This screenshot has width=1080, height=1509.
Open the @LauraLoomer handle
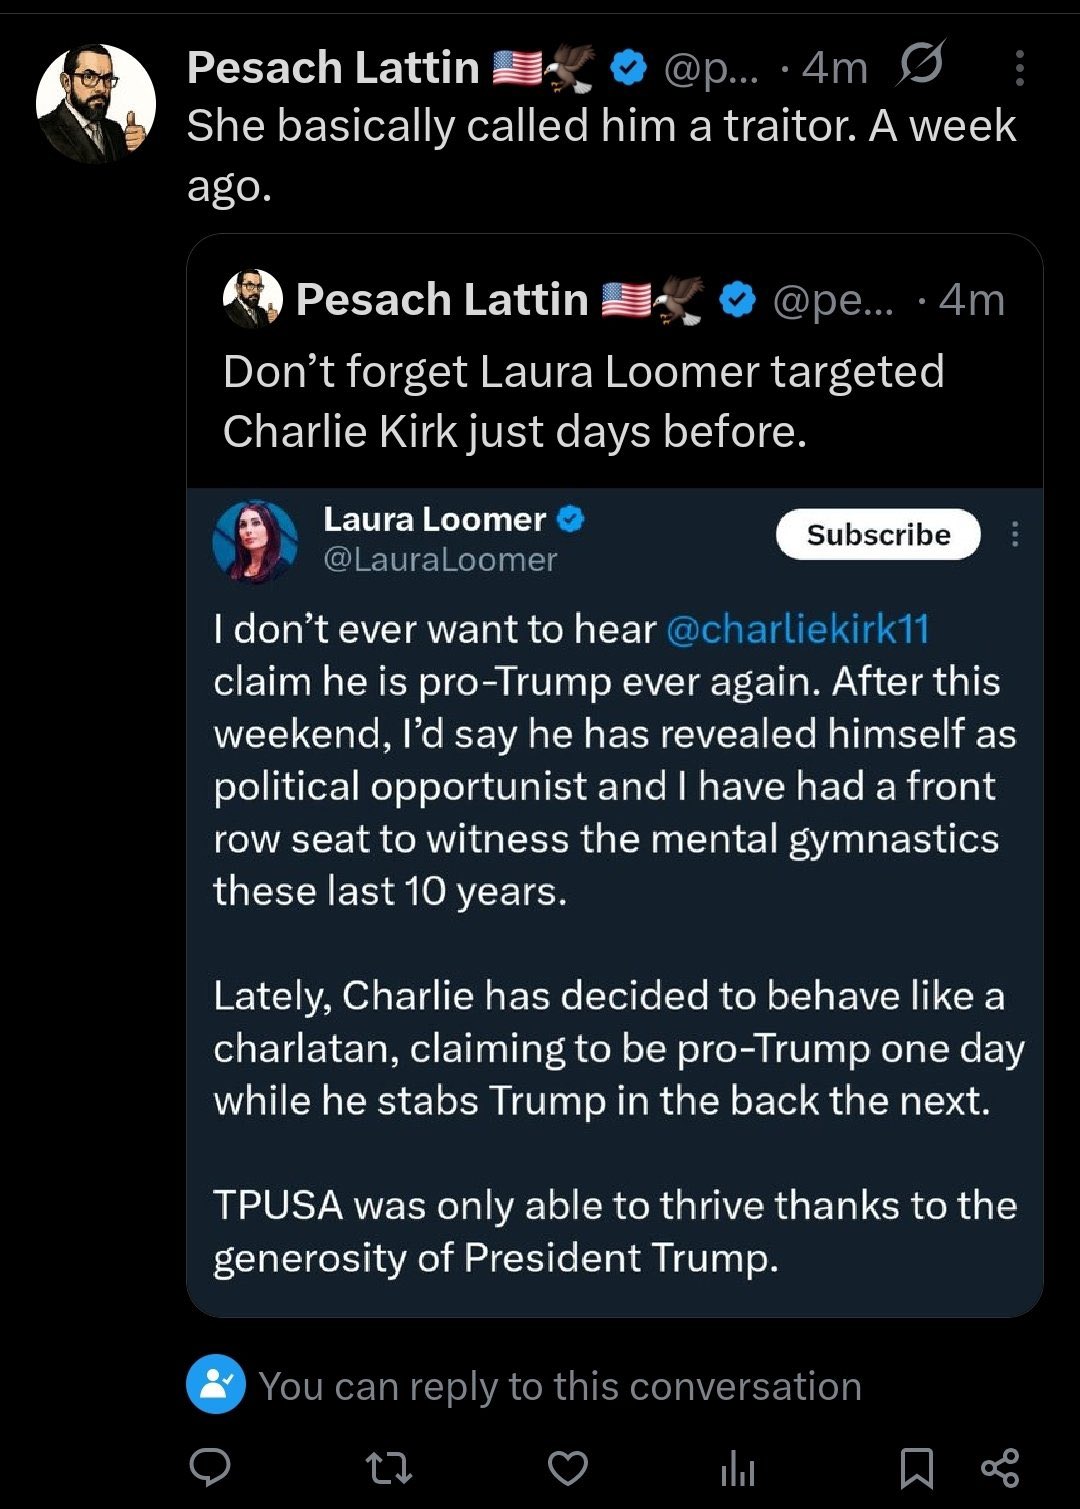click(440, 560)
